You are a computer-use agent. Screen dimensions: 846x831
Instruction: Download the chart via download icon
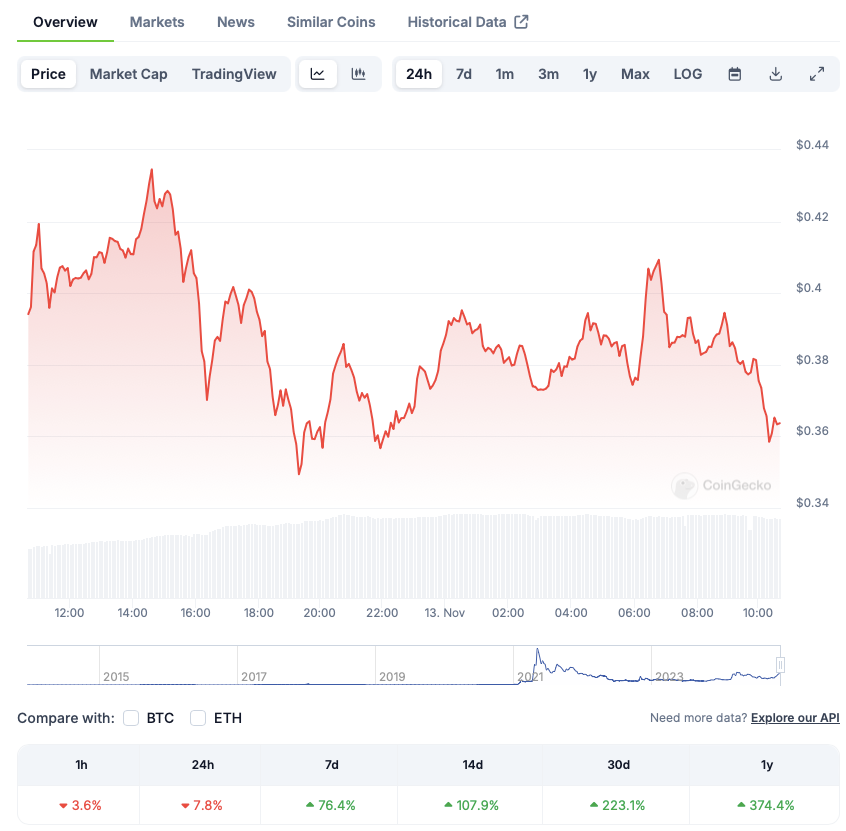[x=776, y=73]
